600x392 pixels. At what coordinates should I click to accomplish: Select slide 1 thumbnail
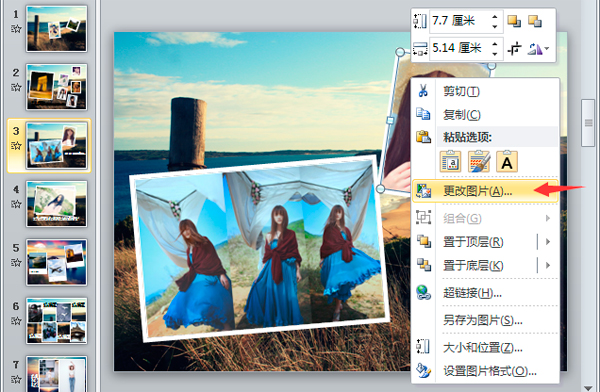(x=57, y=29)
